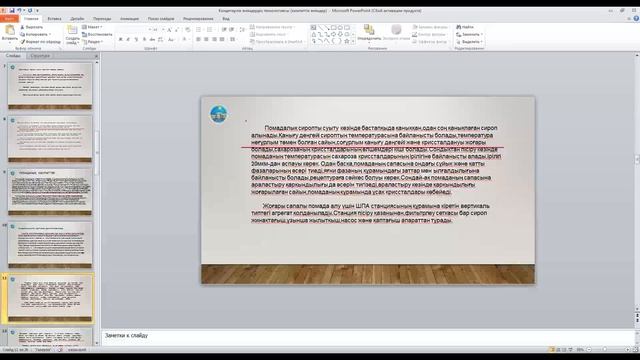Toggle italic formatting
This screenshot has width=640, height=360.
128,40
